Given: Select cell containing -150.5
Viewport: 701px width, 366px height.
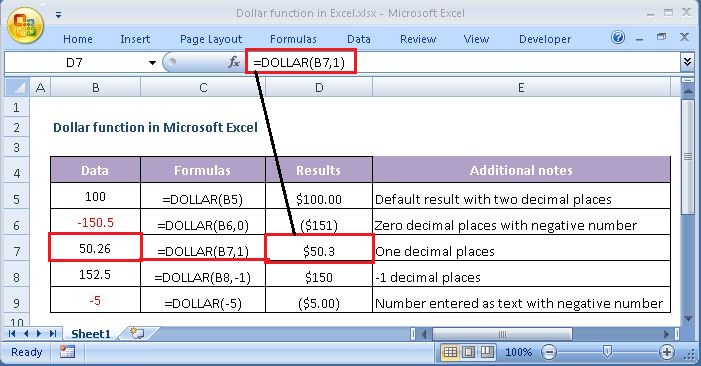Looking at the screenshot, I should [x=95, y=222].
